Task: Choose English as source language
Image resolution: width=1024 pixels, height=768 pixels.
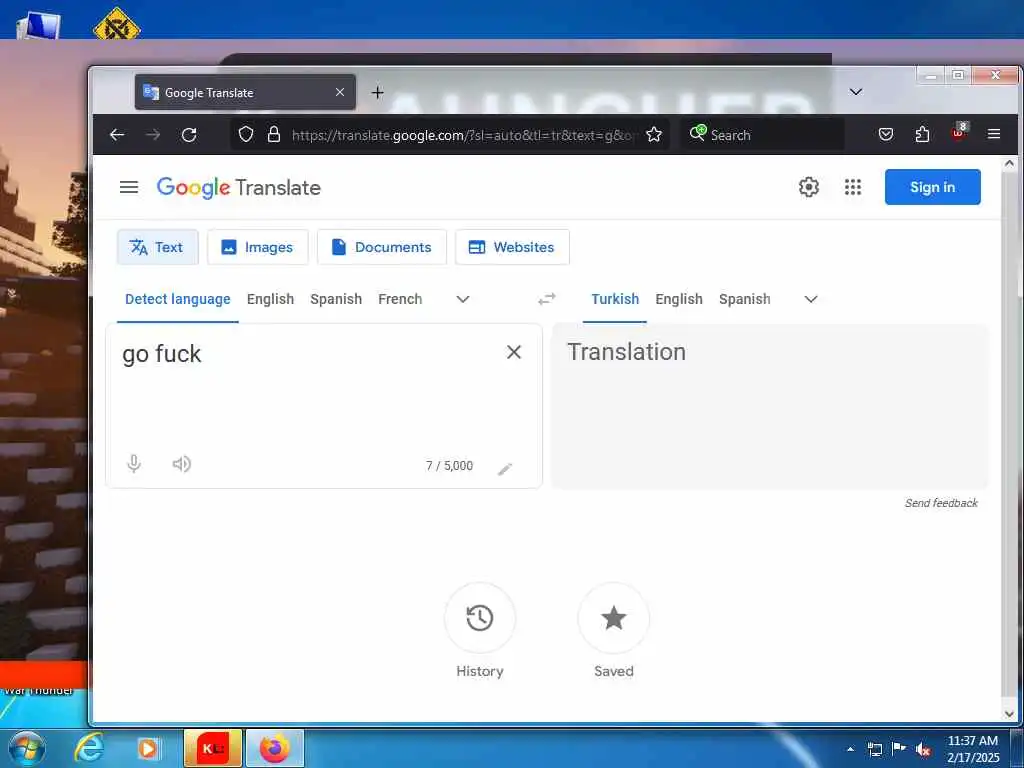Action: click(270, 299)
